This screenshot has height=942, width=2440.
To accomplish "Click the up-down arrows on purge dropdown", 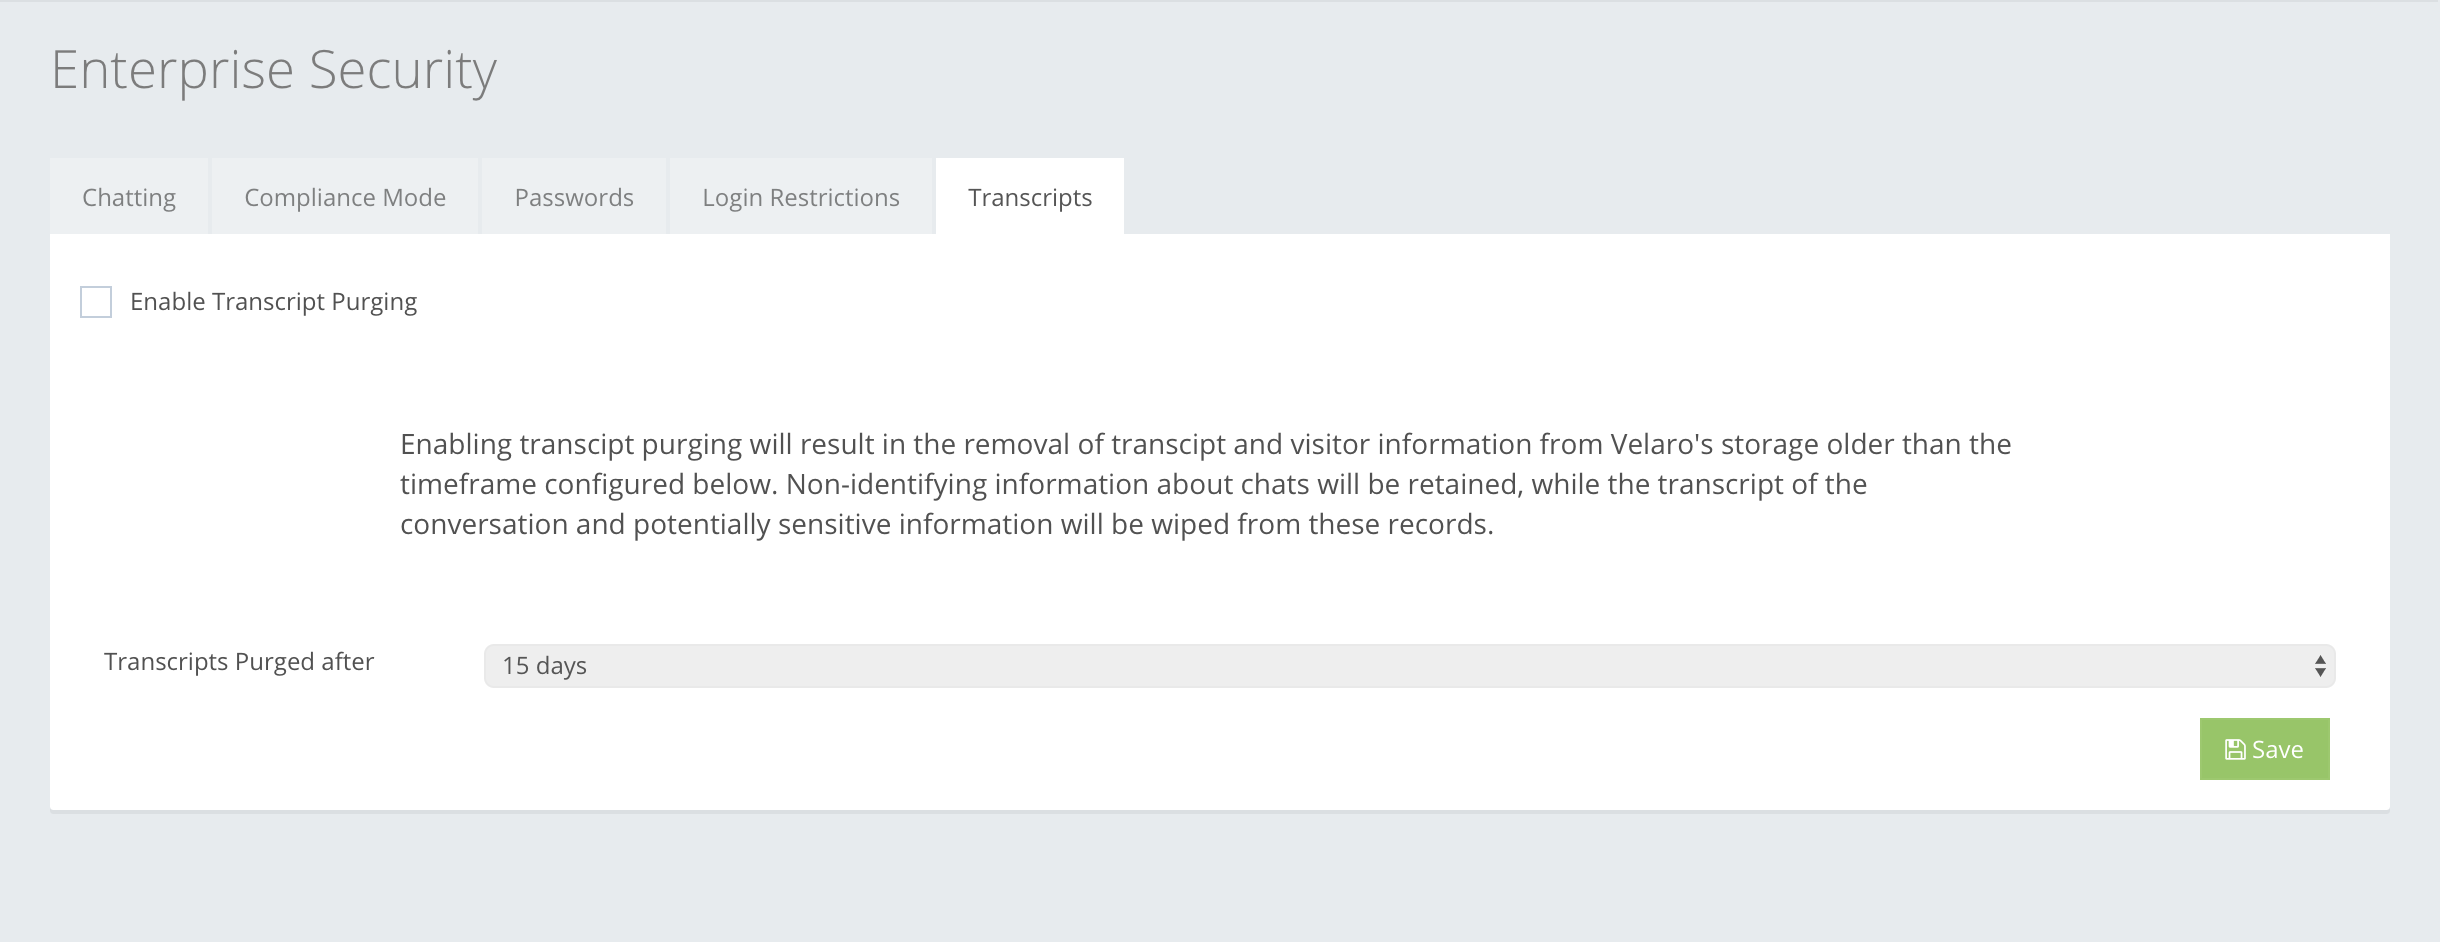I will click(2319, 666).
